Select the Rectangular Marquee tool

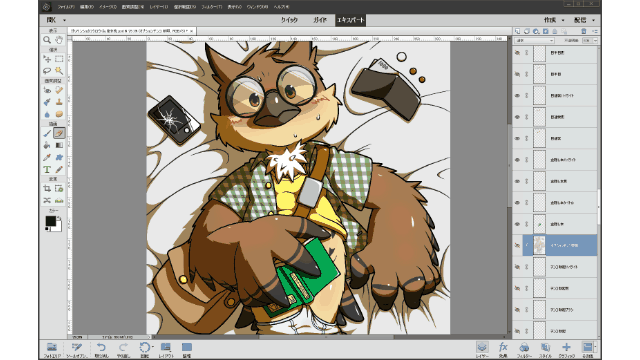pos(59,59)
